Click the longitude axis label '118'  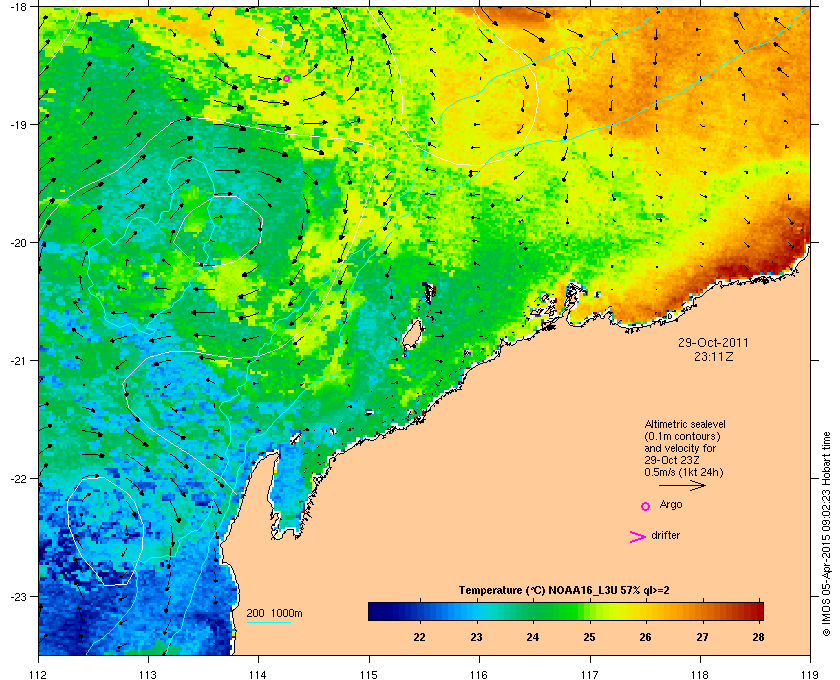click(700, 675)
